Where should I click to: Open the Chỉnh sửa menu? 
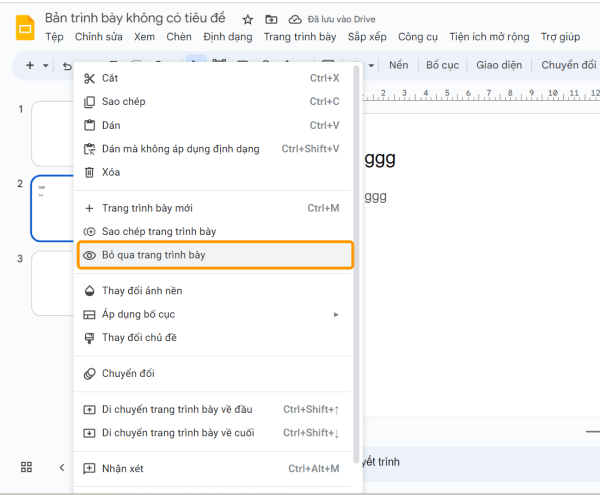point(99,37)
